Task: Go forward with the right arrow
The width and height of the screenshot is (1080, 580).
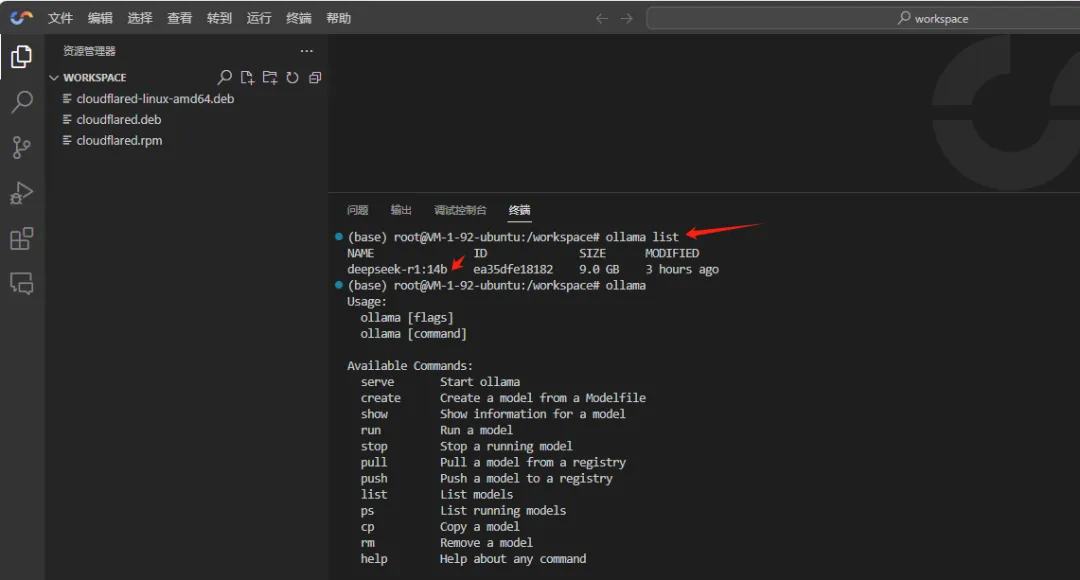Action: pyautogui.click(x=626, y=19)
